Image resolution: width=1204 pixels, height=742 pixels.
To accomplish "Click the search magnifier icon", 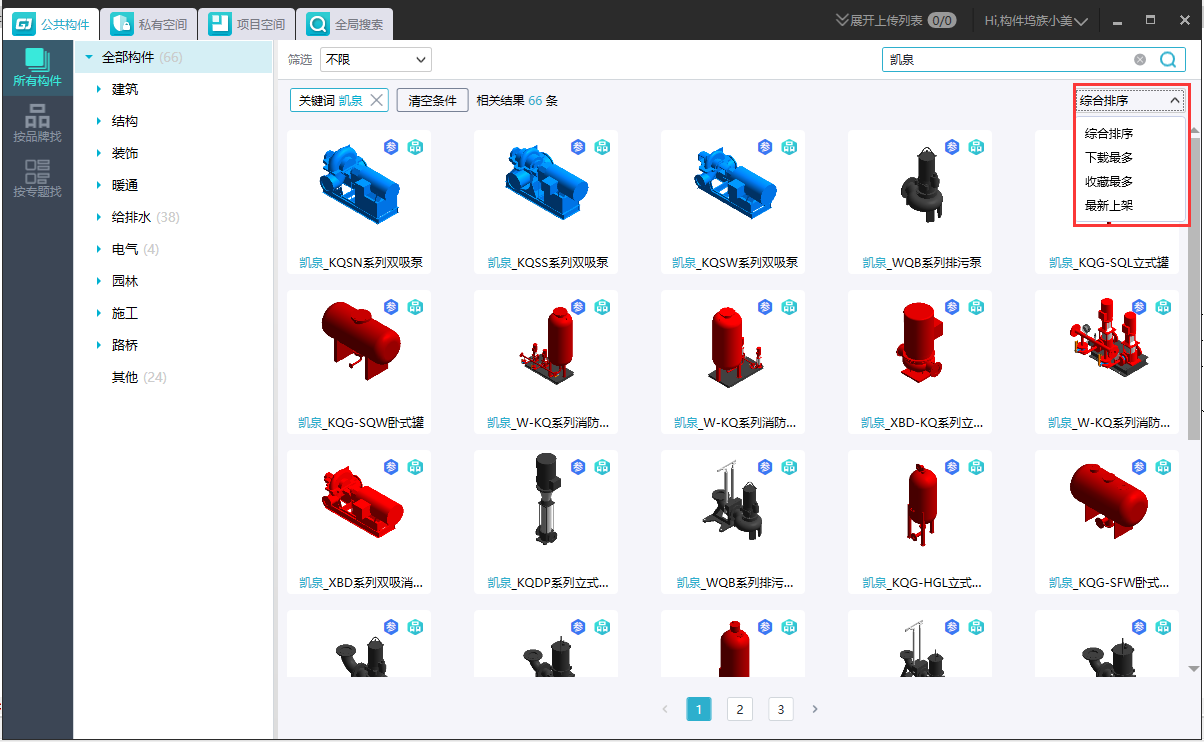I will (1167, 60).
